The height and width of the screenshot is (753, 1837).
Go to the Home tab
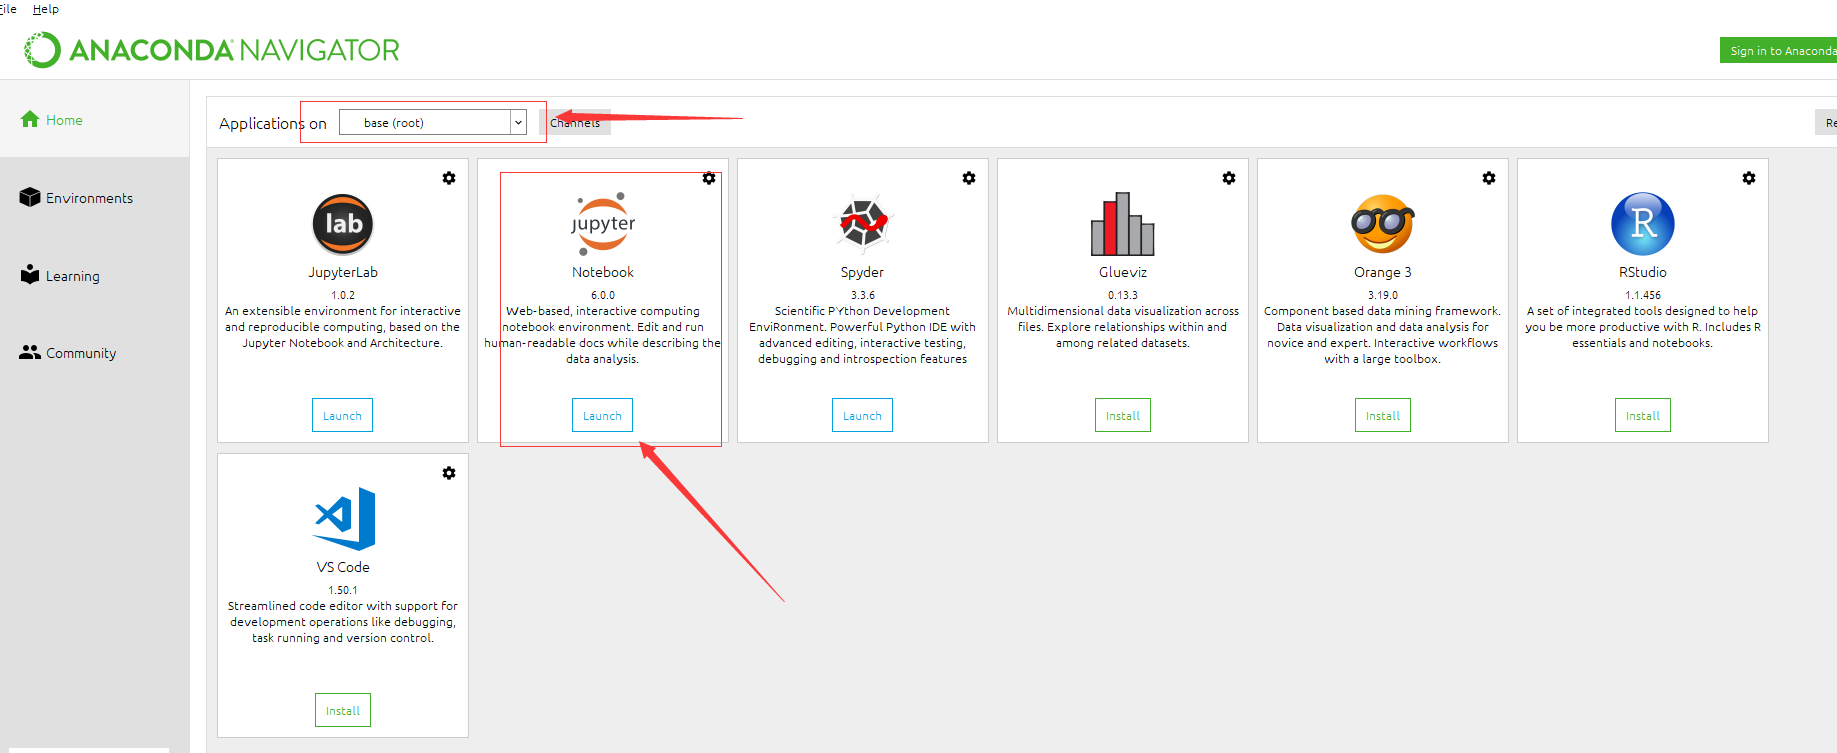tap(94, 119)
